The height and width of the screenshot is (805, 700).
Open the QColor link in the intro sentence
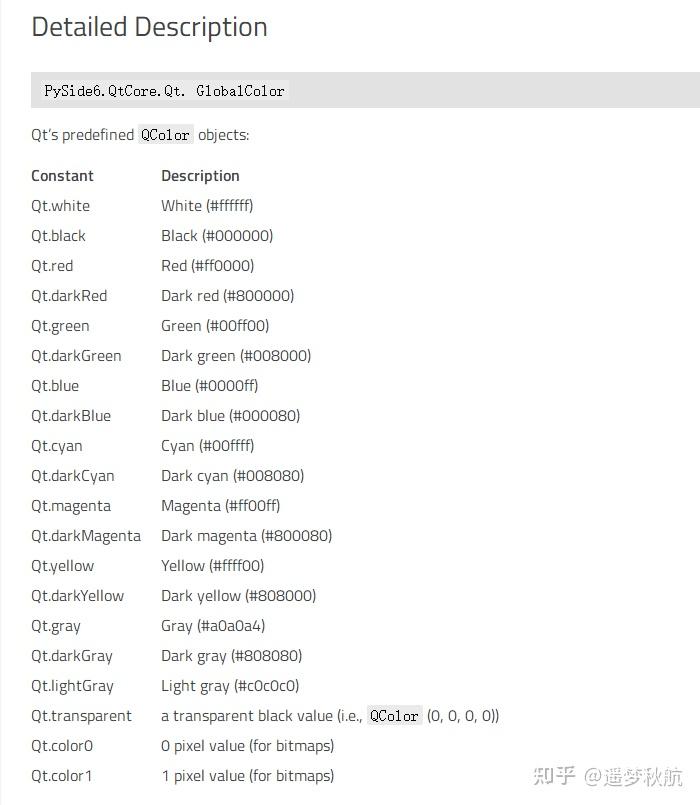tap(165, 135)
